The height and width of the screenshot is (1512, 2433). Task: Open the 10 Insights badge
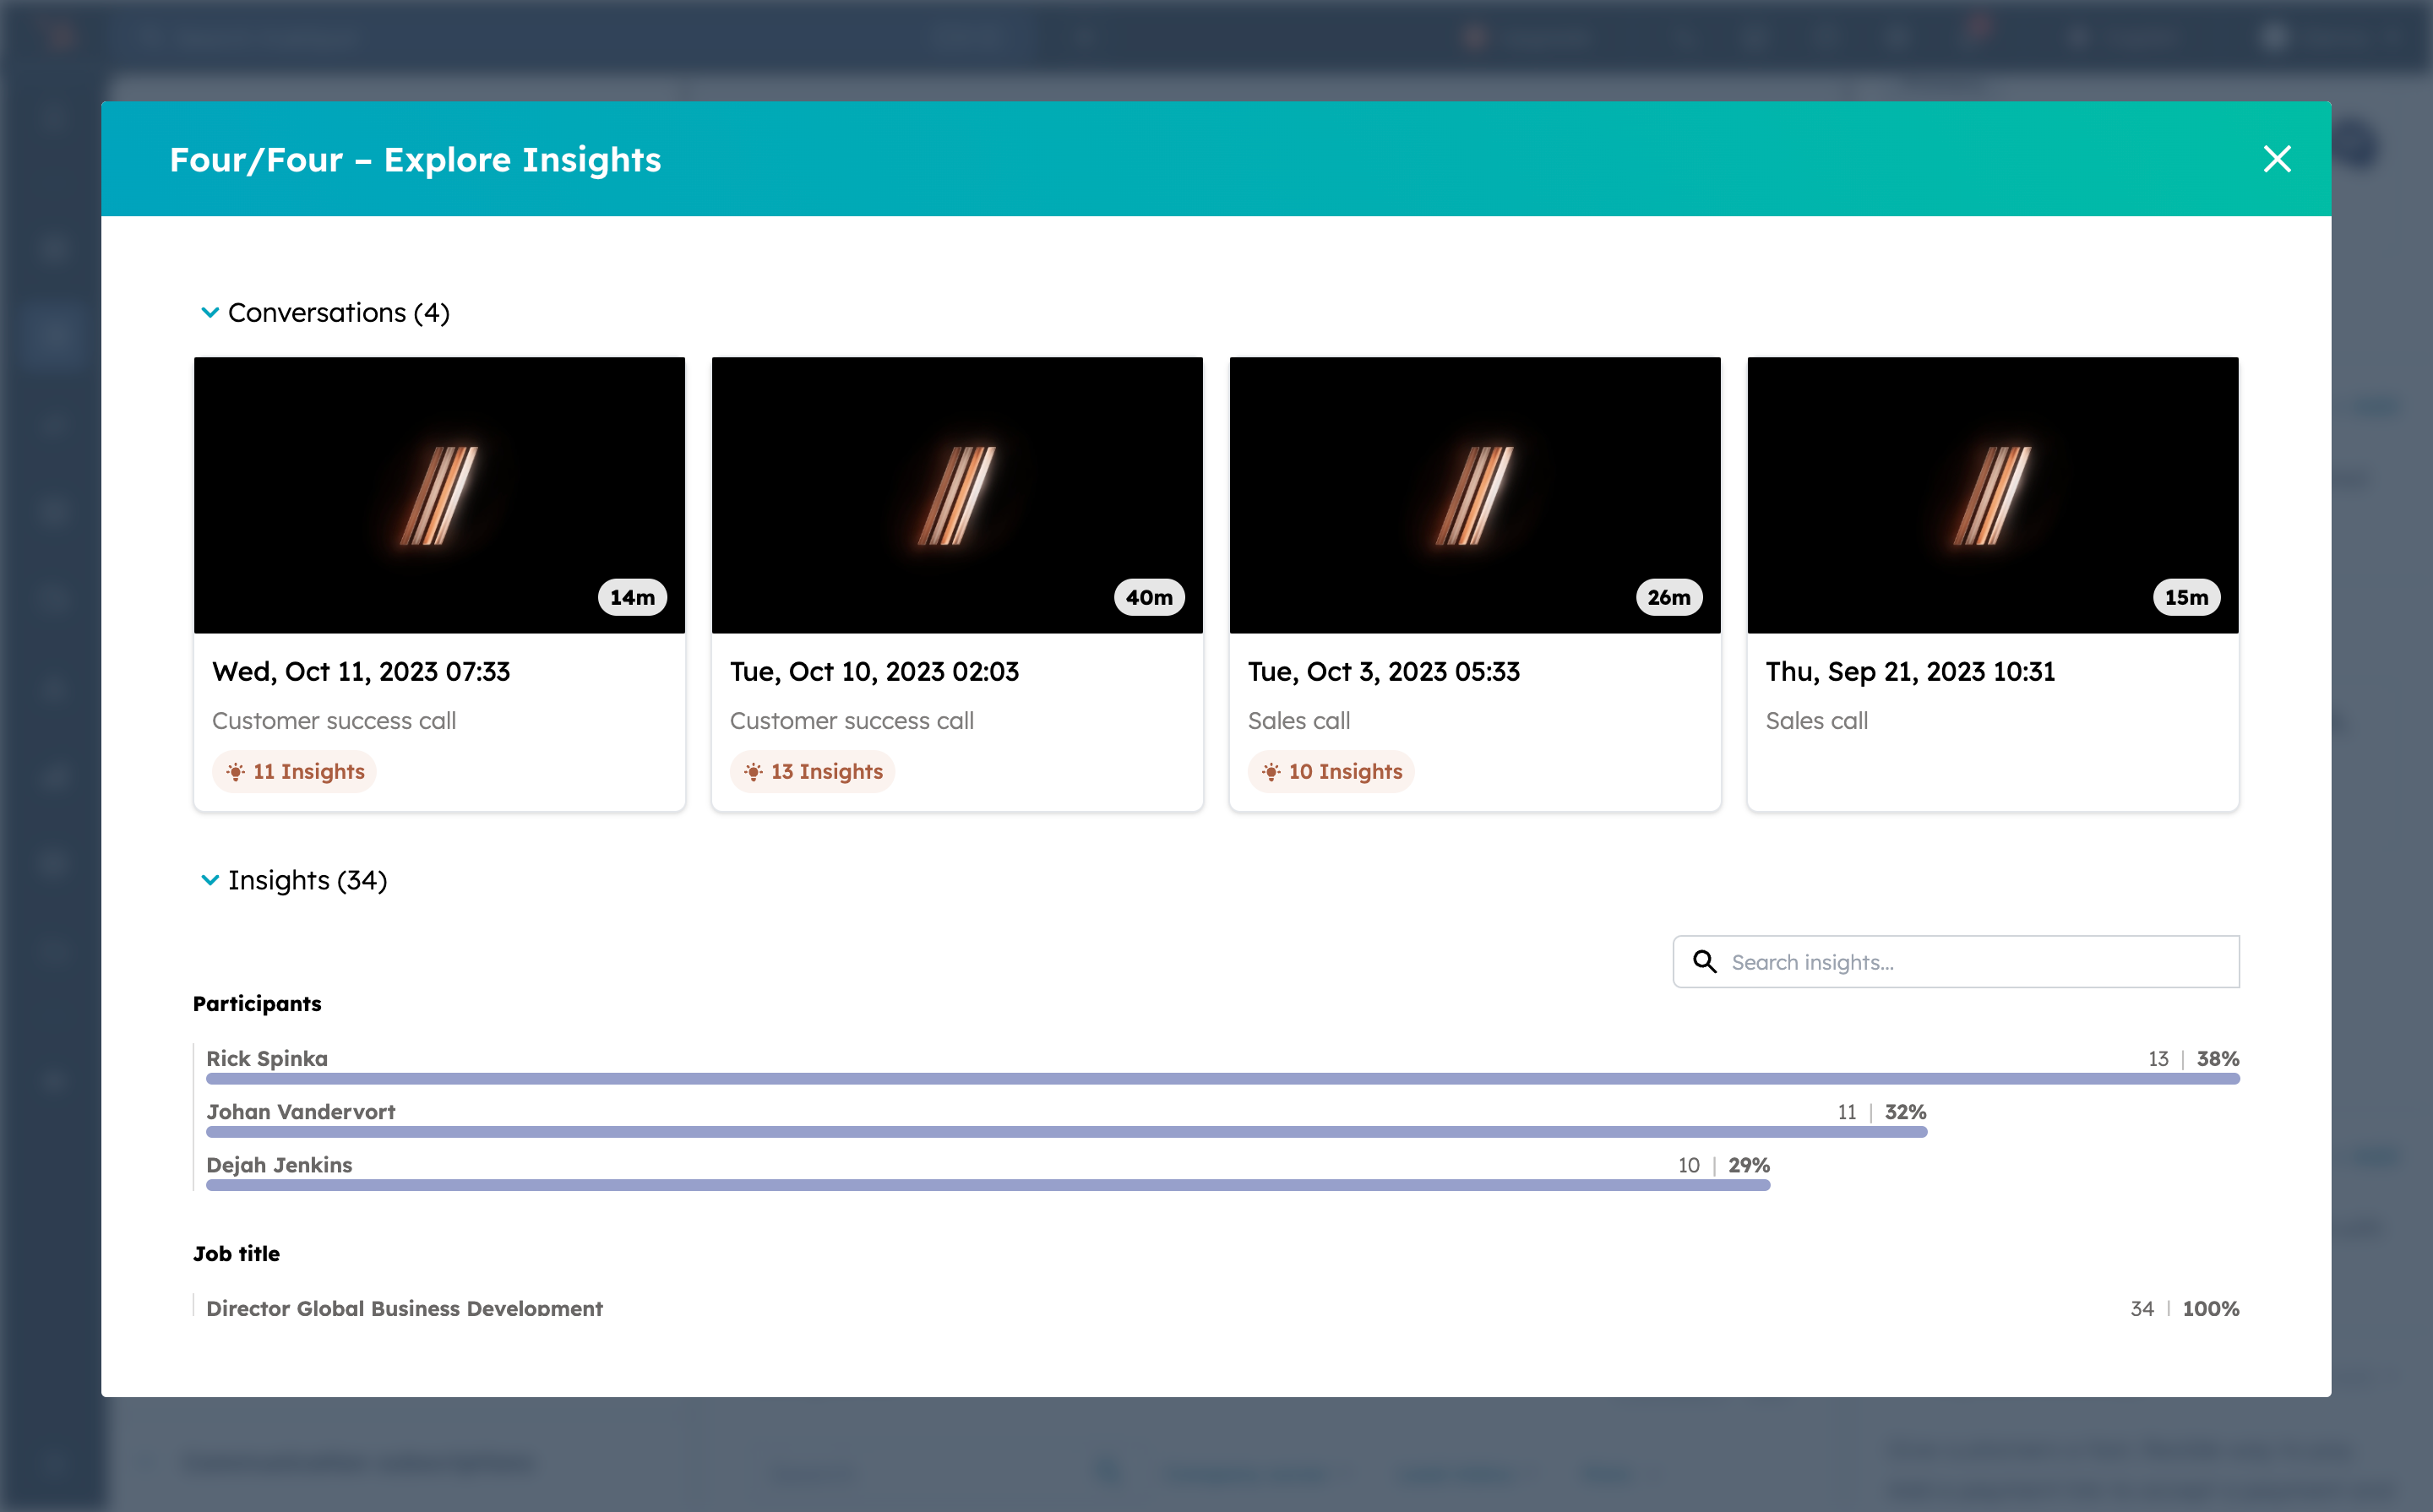[1331, 772]
